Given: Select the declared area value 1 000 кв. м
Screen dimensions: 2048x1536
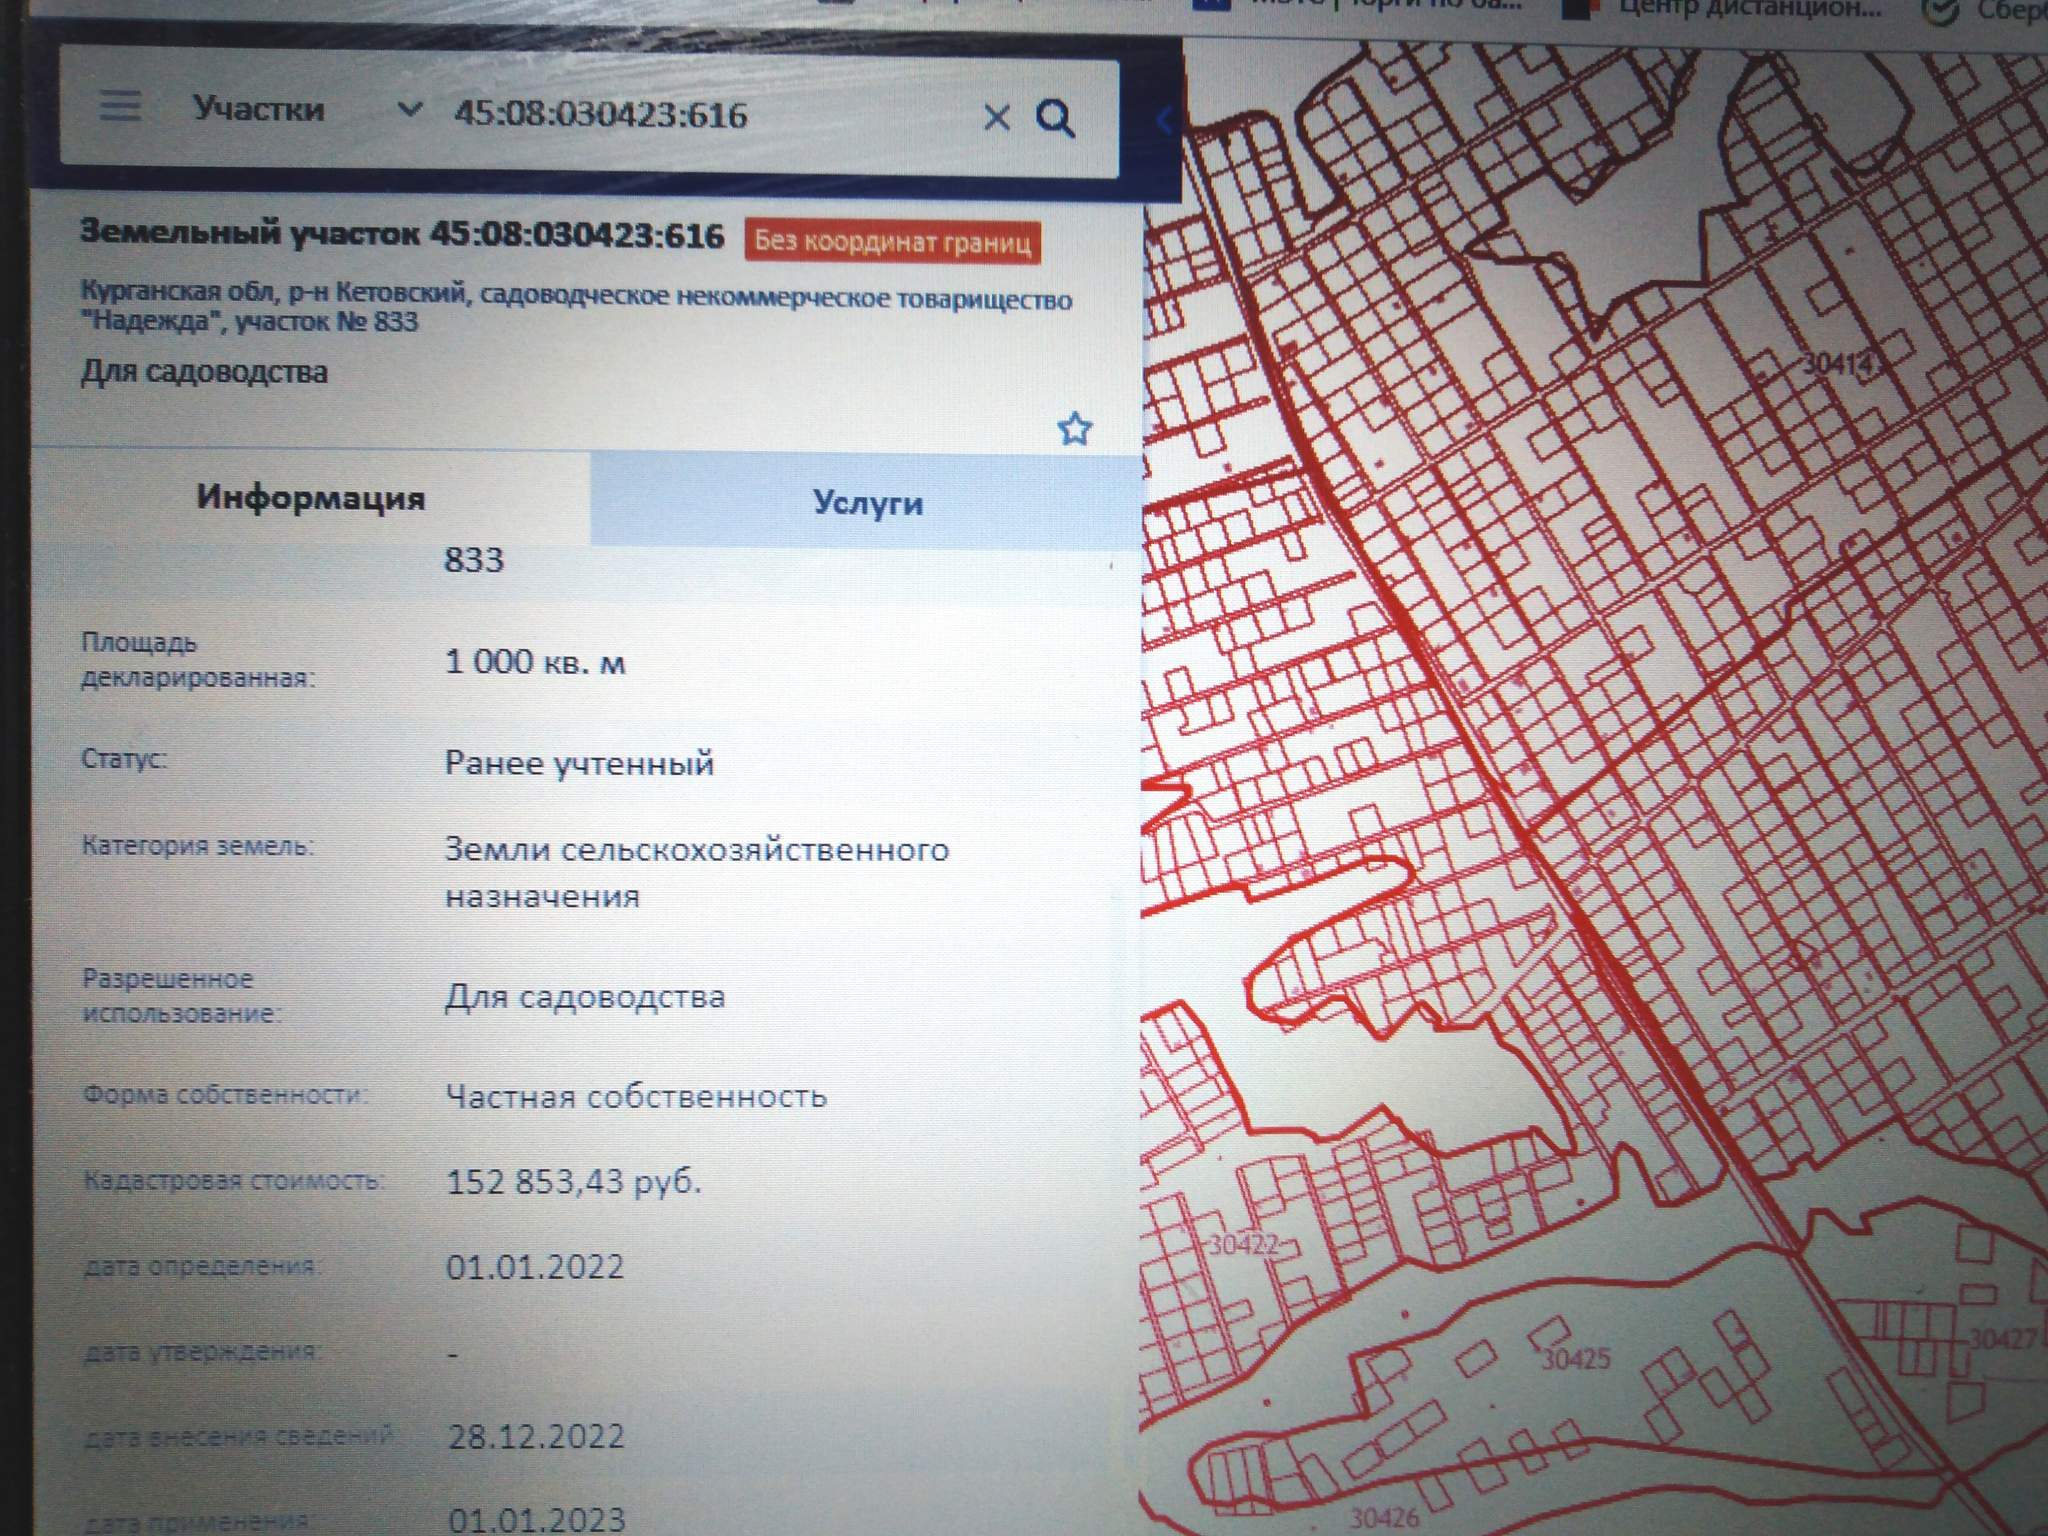Looking at the screenshot, I should pos(535,662).
